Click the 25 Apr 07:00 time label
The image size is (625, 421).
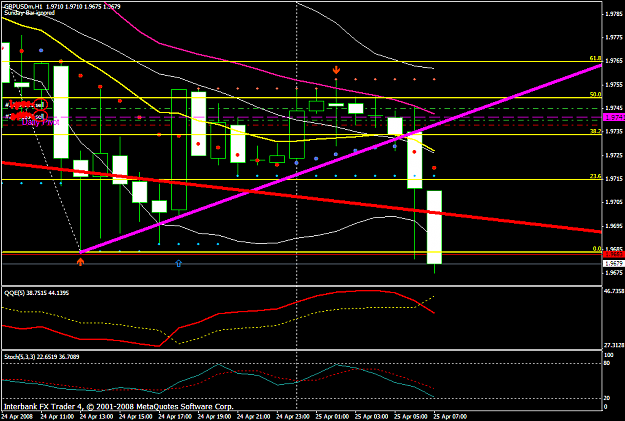pos(450,417)
